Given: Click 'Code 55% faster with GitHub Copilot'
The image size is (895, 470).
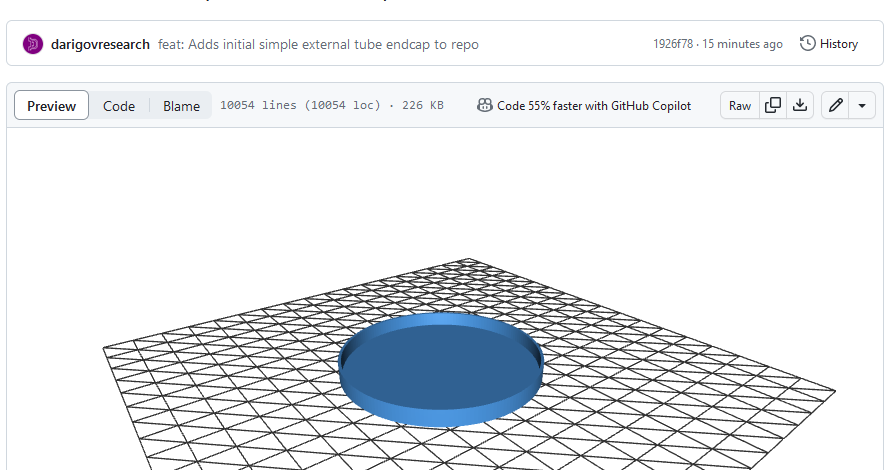Looking at the screenshot, I should click(x=594, y=106).
